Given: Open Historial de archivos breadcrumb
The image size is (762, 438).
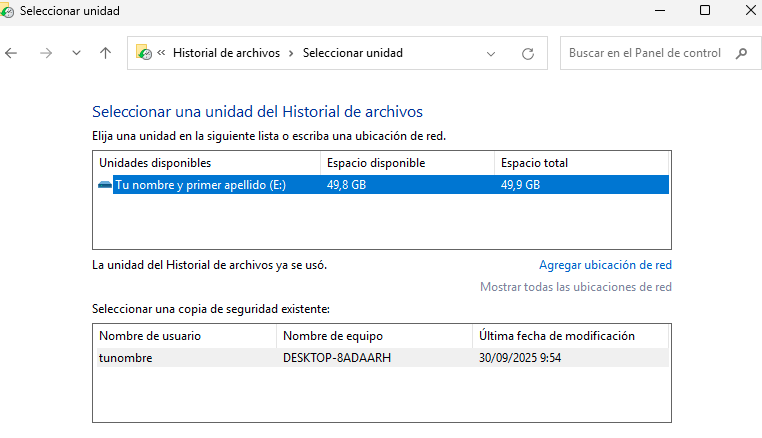Looking at the screenshot, I should tap(226, 53).
